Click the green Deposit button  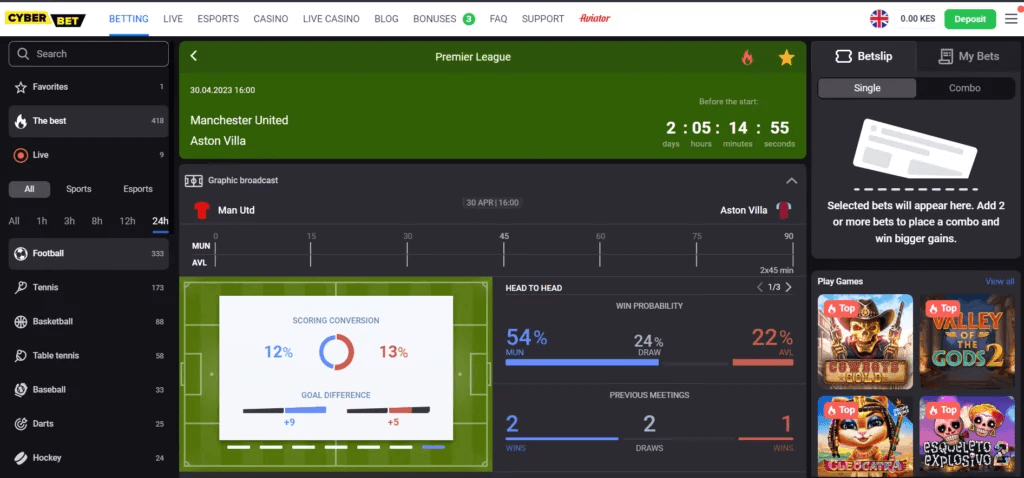click(970, 19)
